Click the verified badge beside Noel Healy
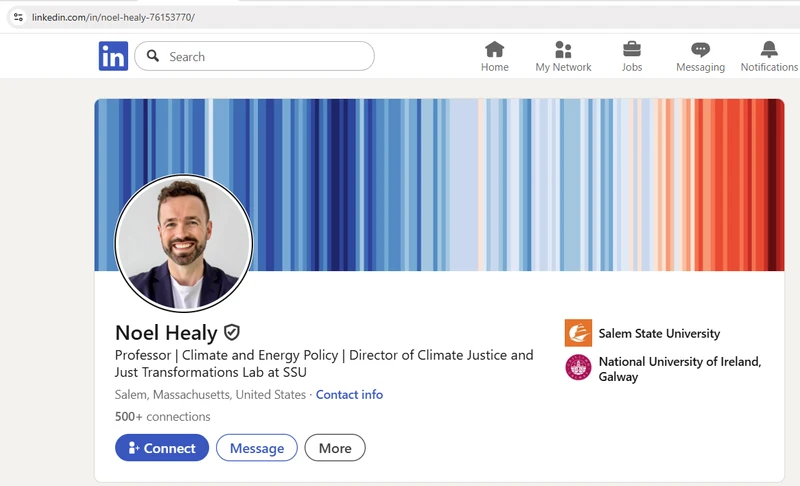The height and width of the screenshot is (486, 800). (x=232, y=333)
